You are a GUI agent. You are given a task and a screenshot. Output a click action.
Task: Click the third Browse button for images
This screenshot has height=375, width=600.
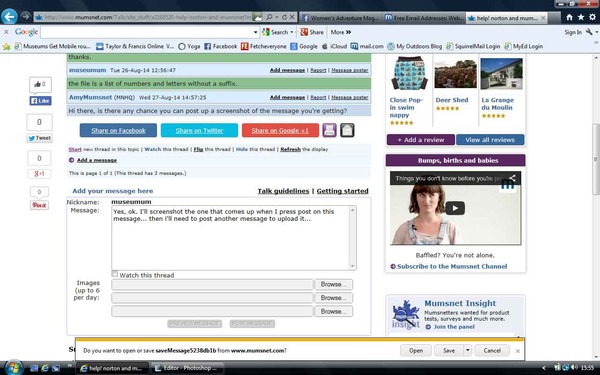click(333, 311)
